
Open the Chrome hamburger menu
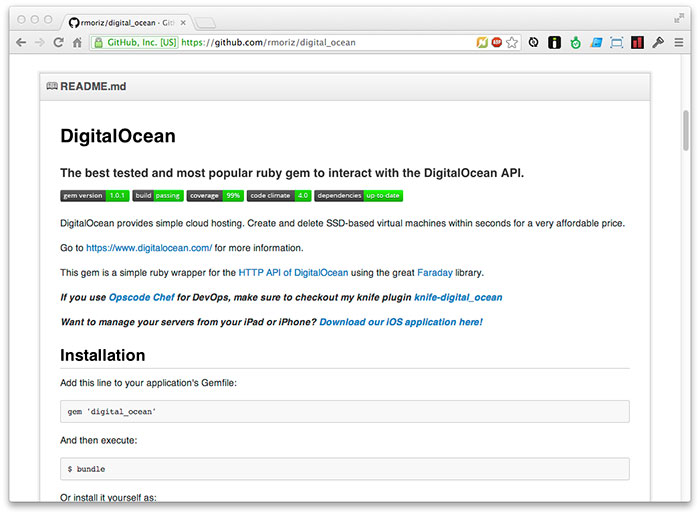tap(679, 42)
